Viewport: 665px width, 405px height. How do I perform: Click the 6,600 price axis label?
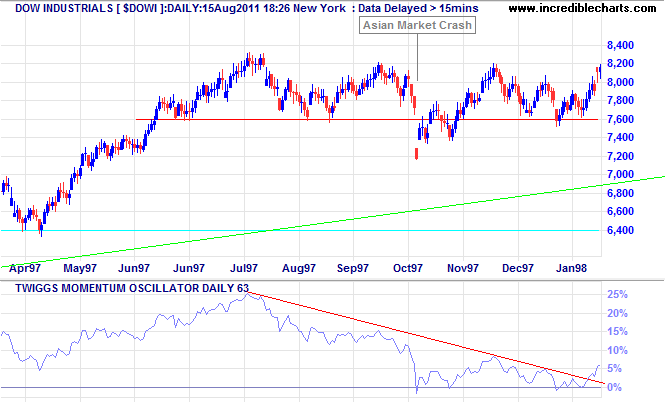(620, 211)
